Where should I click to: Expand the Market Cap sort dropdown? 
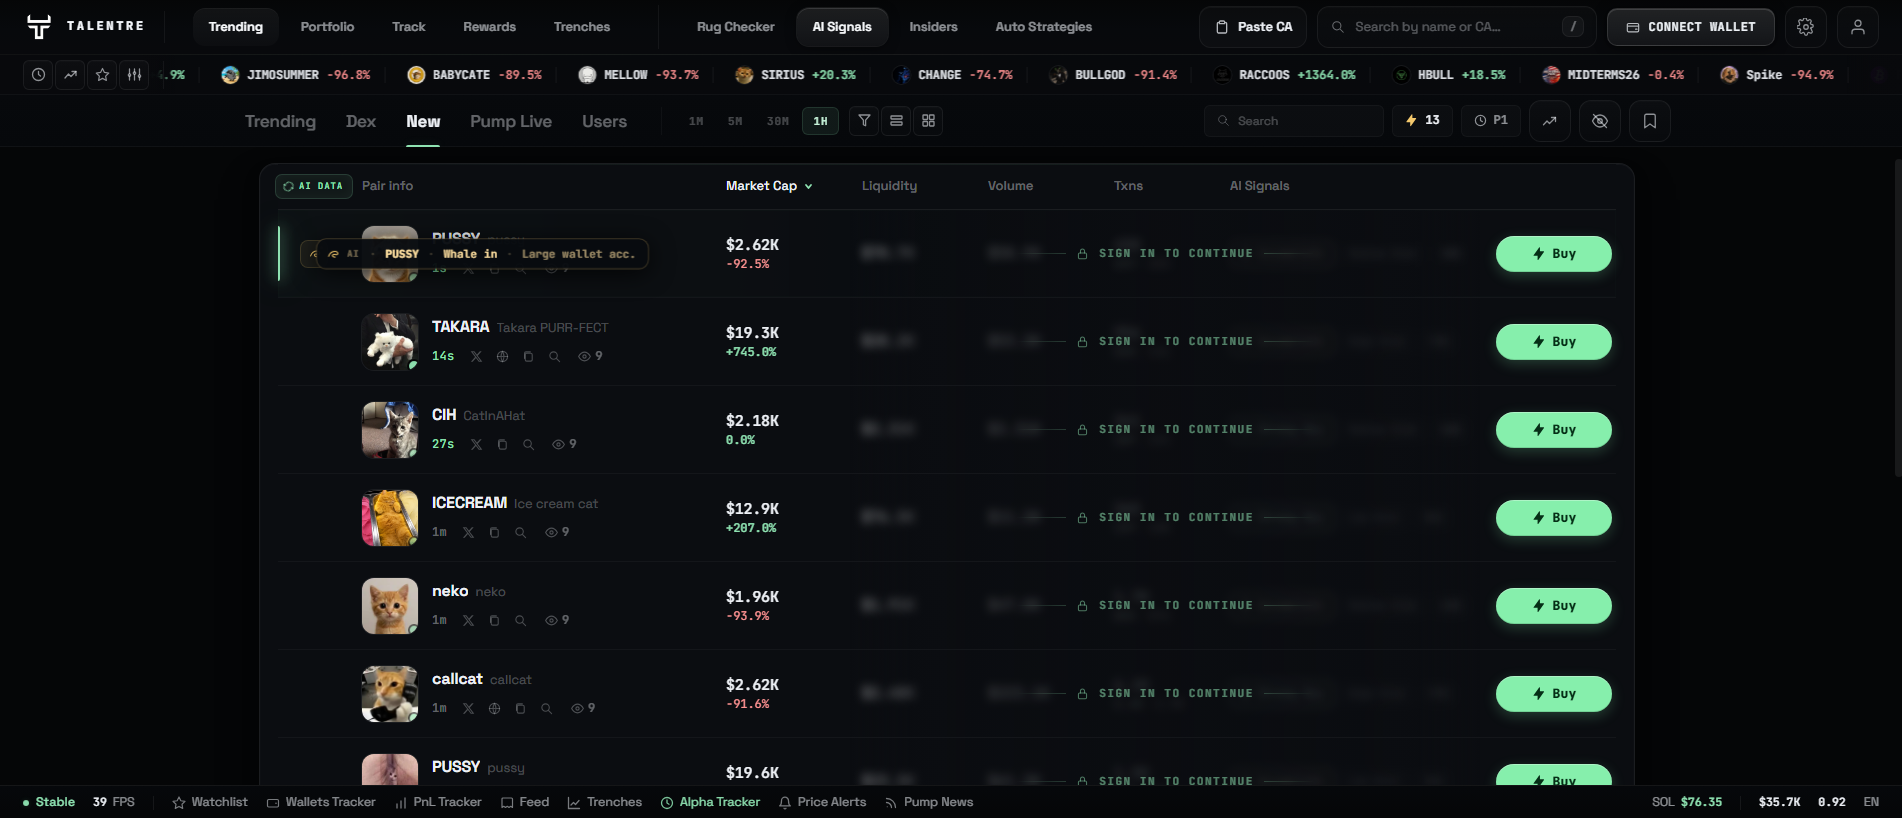tap(769, 186)
